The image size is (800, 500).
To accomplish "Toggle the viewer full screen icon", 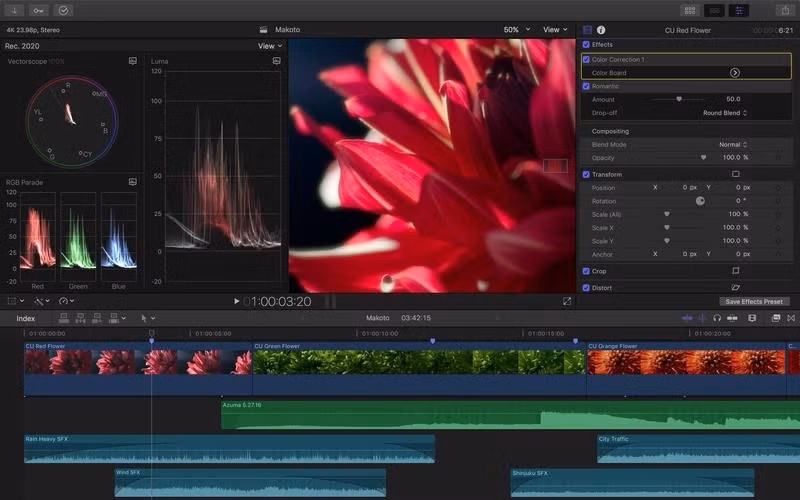I will 567,302.
